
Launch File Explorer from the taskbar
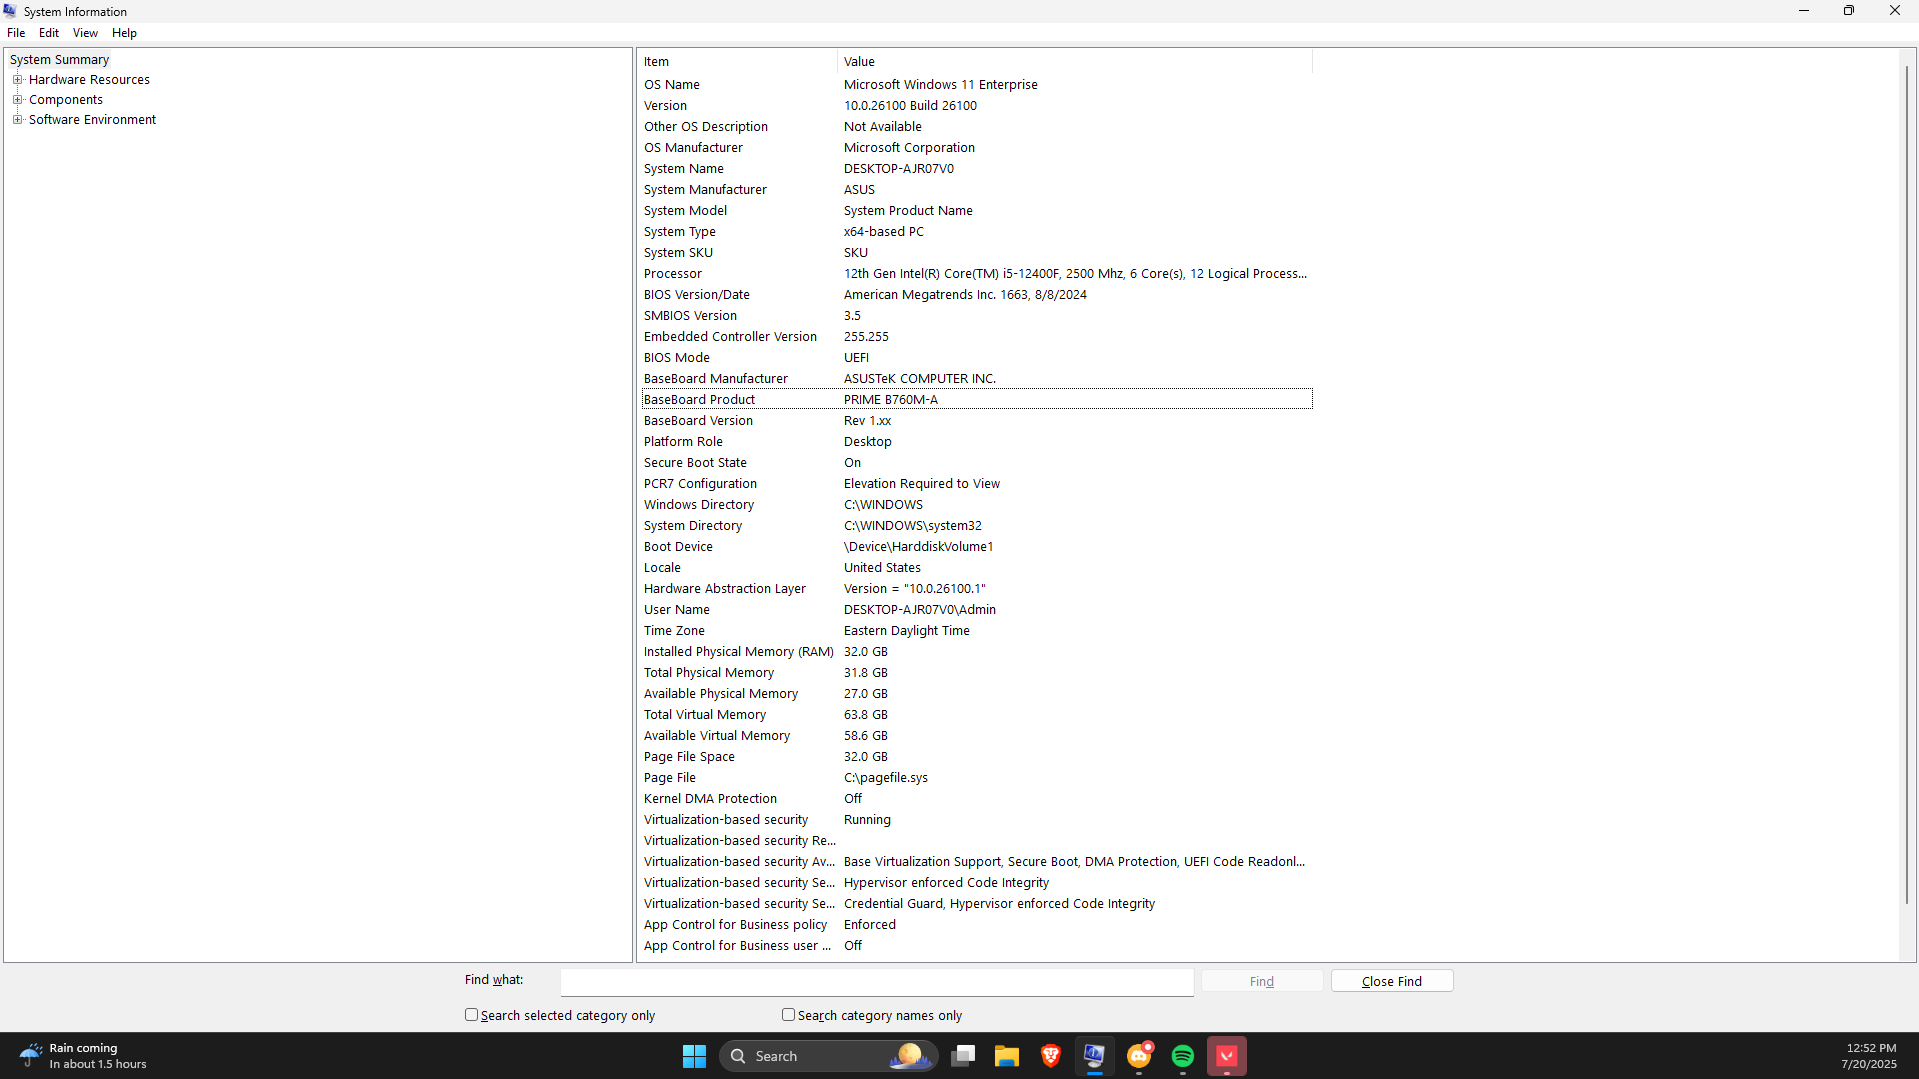point(1007,1056)
